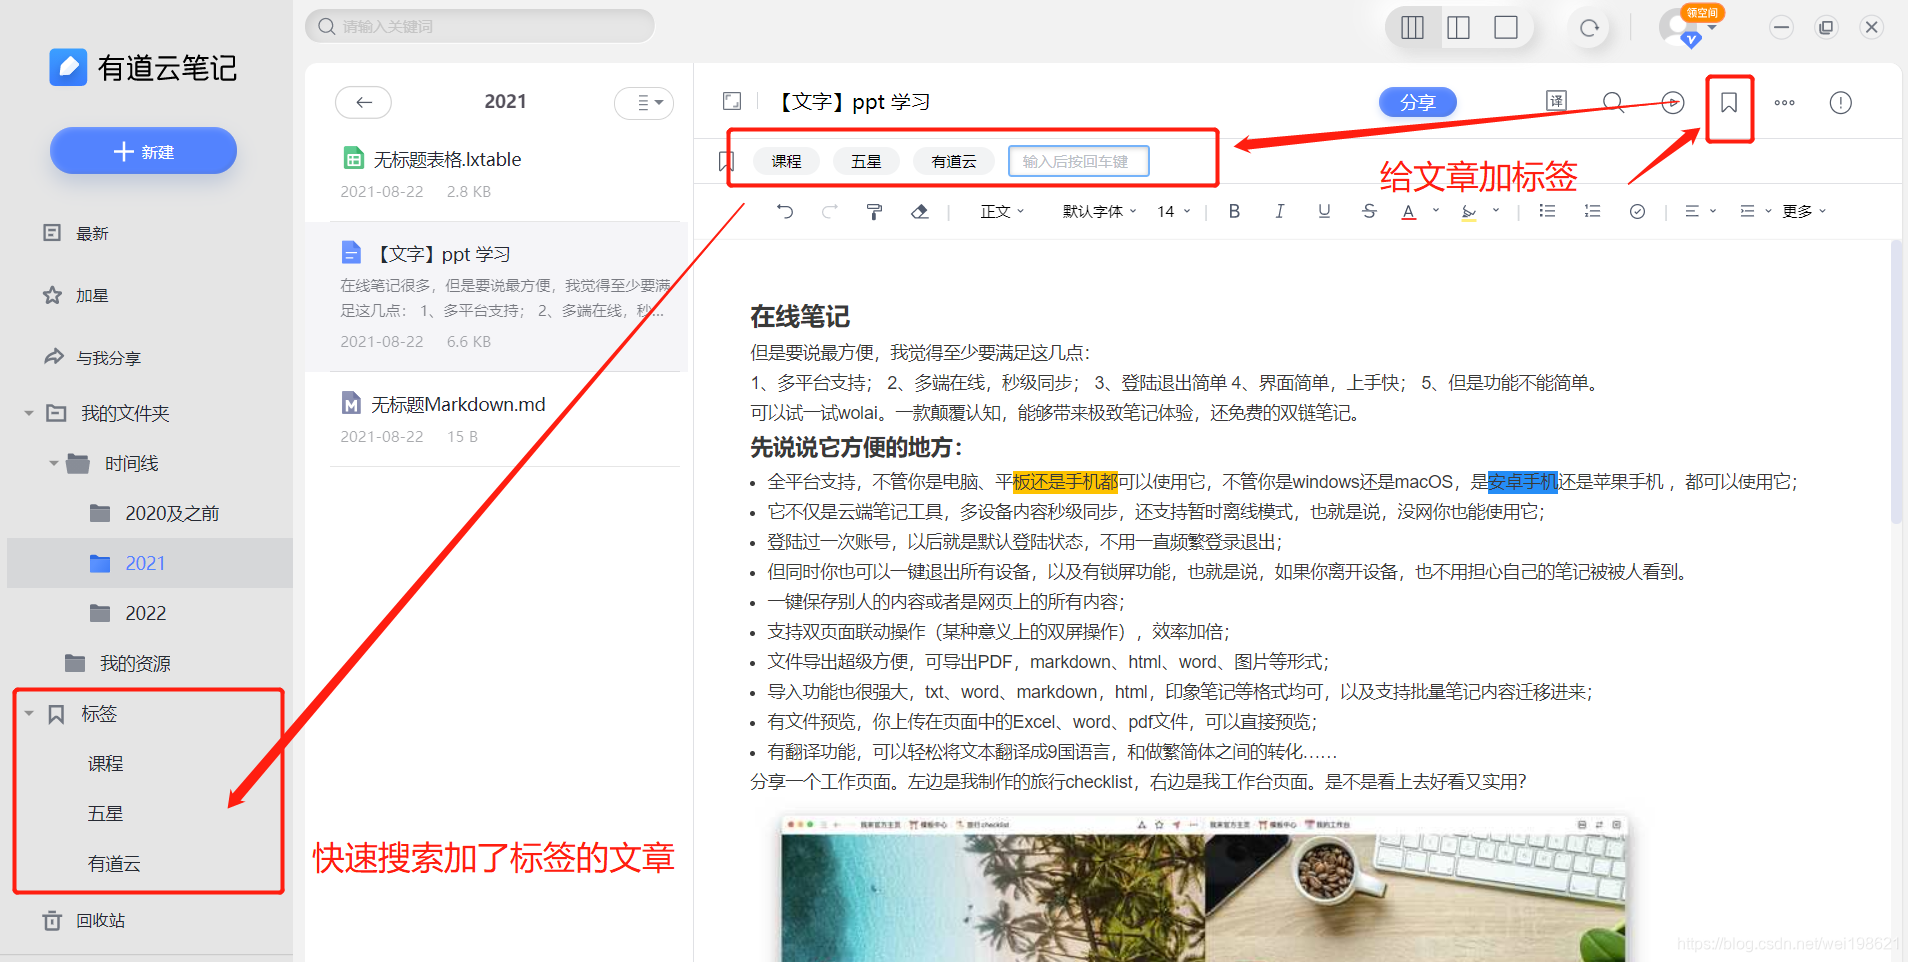The height and width of the screenshot is (962, 1908).
Task: Switch to the 加星 sidebar section
Action: 92,294
